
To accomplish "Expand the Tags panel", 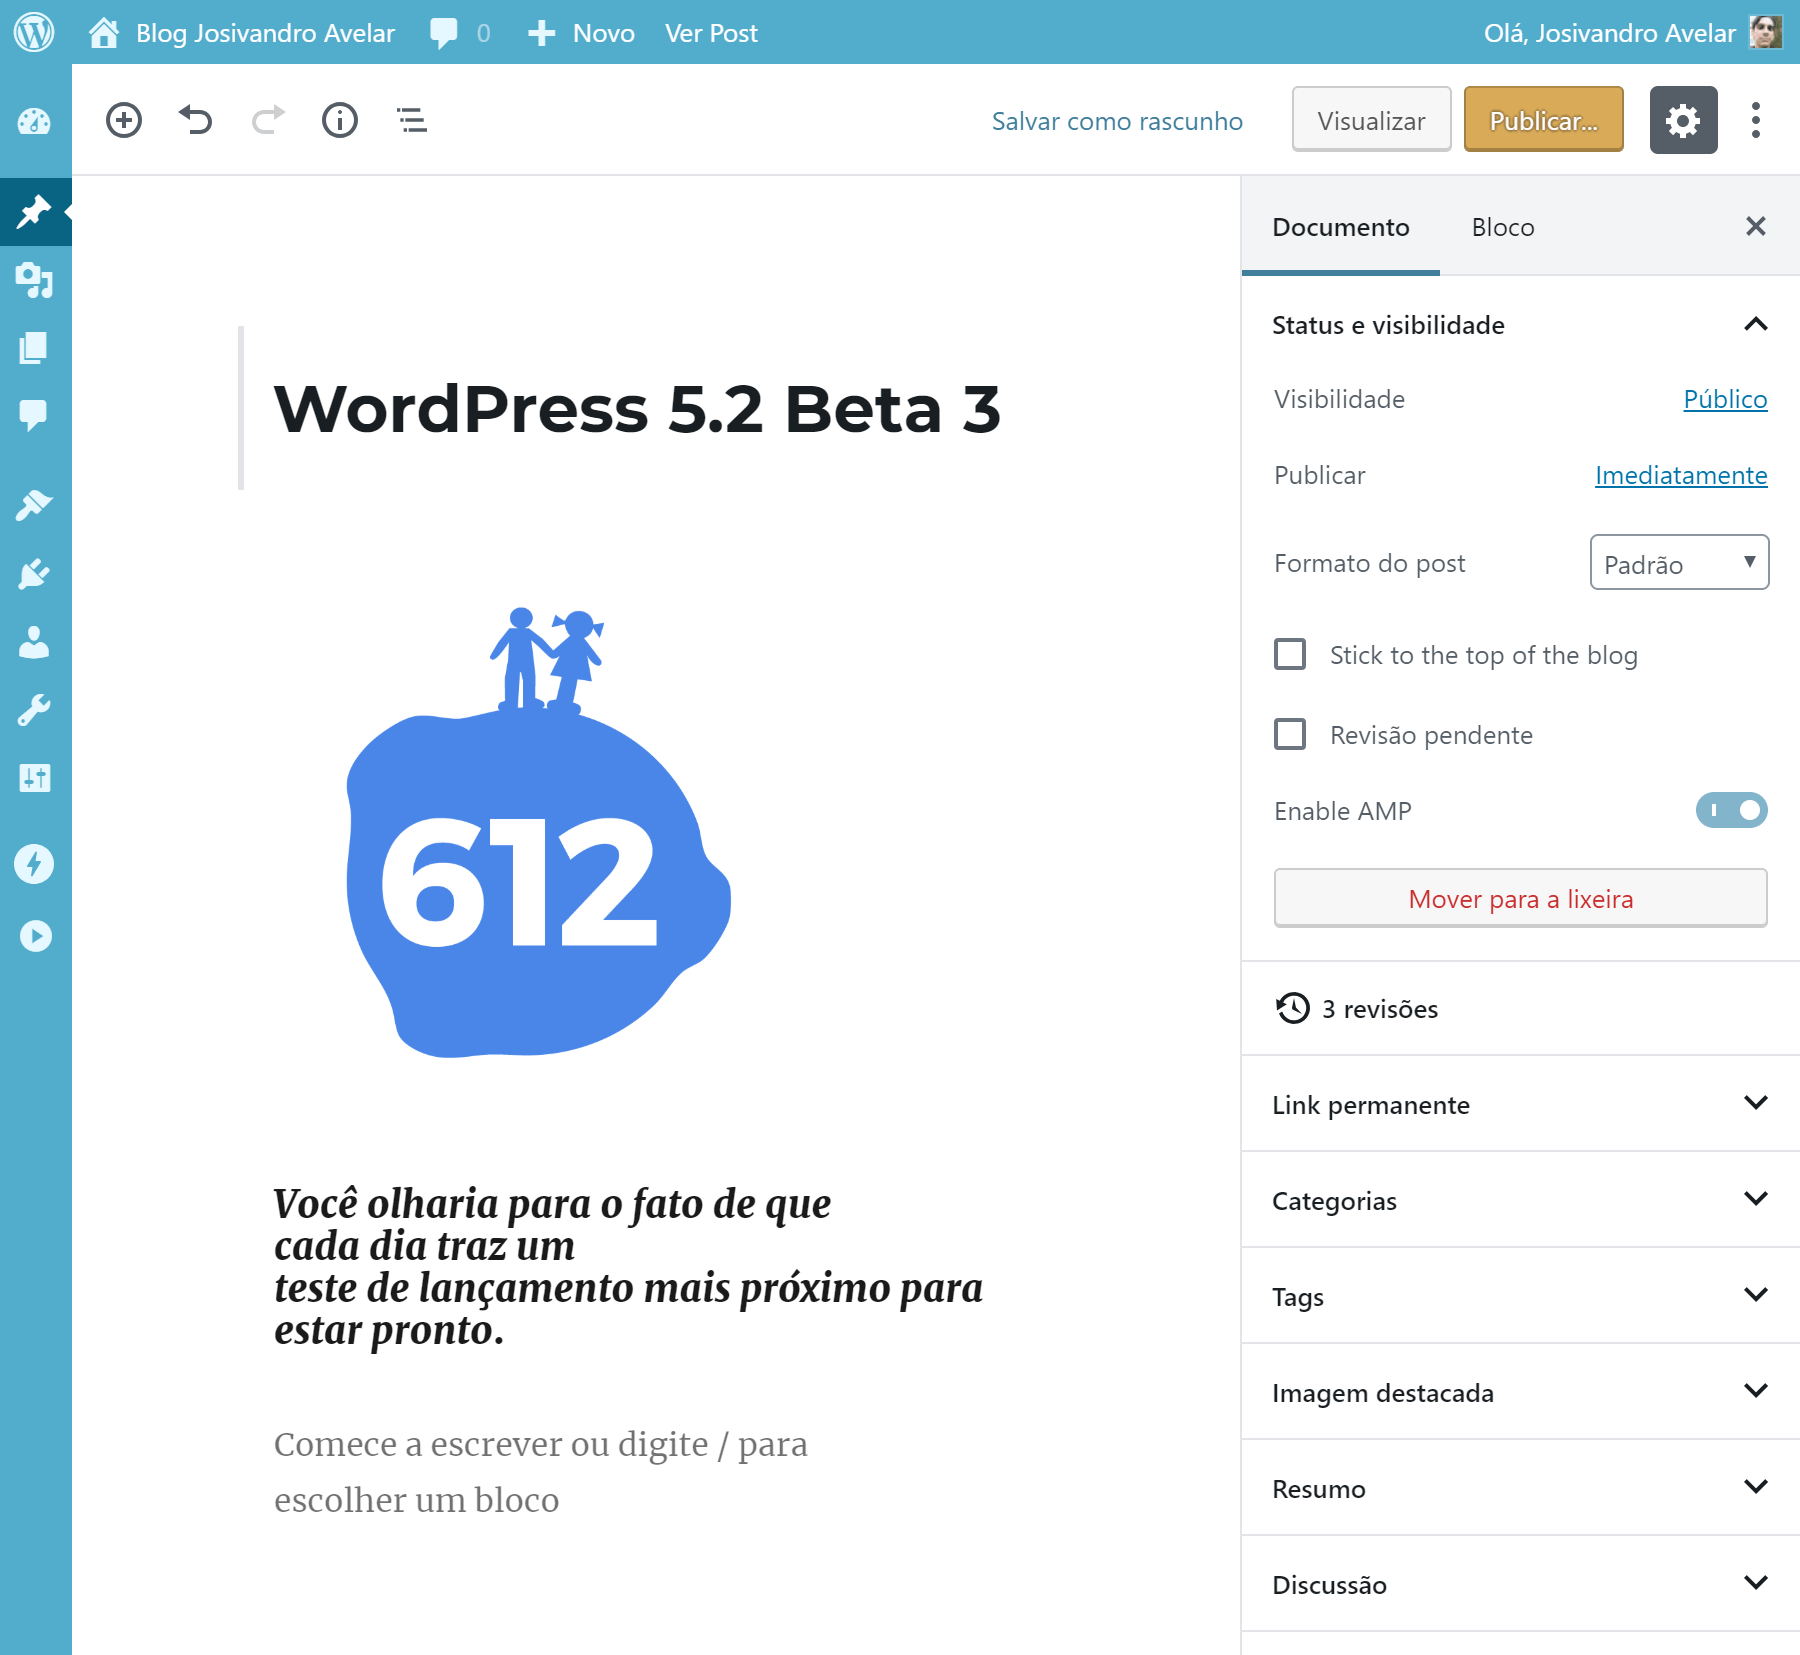I will pos(1520,1296).
